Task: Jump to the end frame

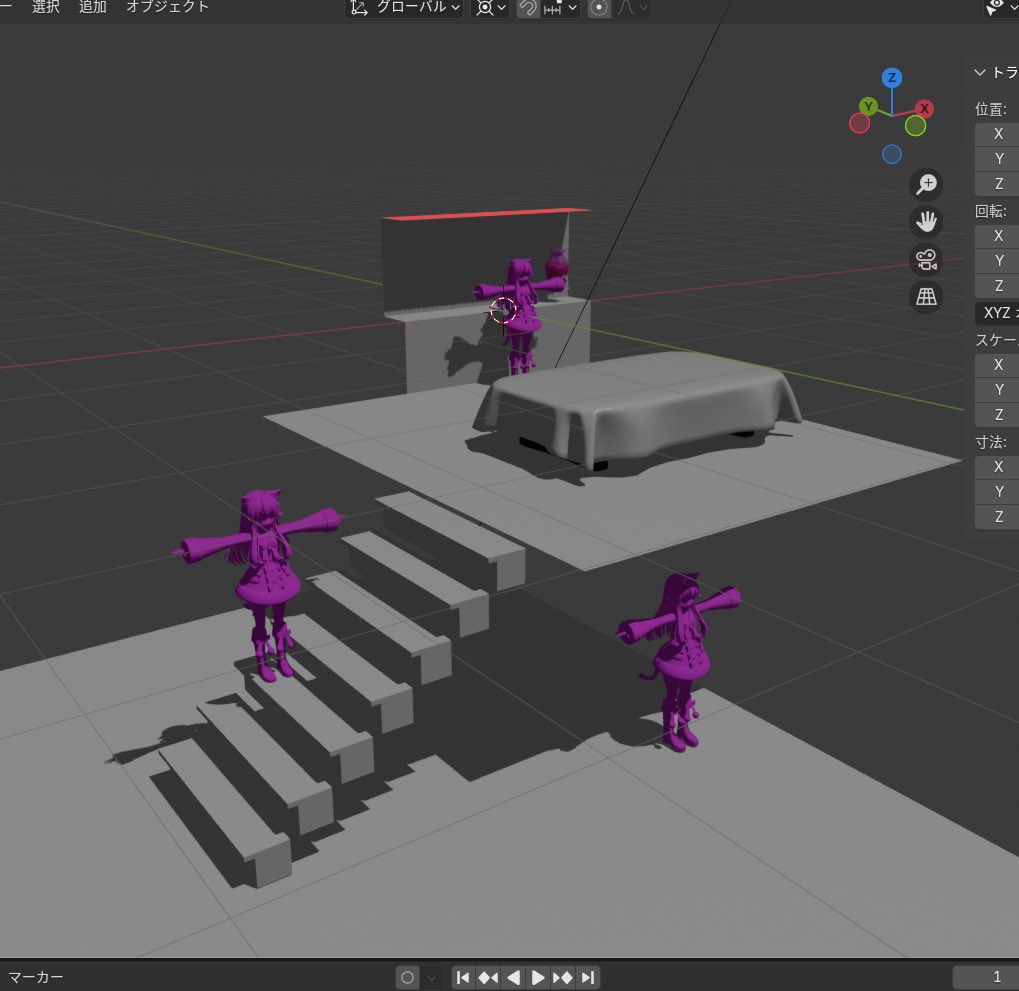Action: 588,977
